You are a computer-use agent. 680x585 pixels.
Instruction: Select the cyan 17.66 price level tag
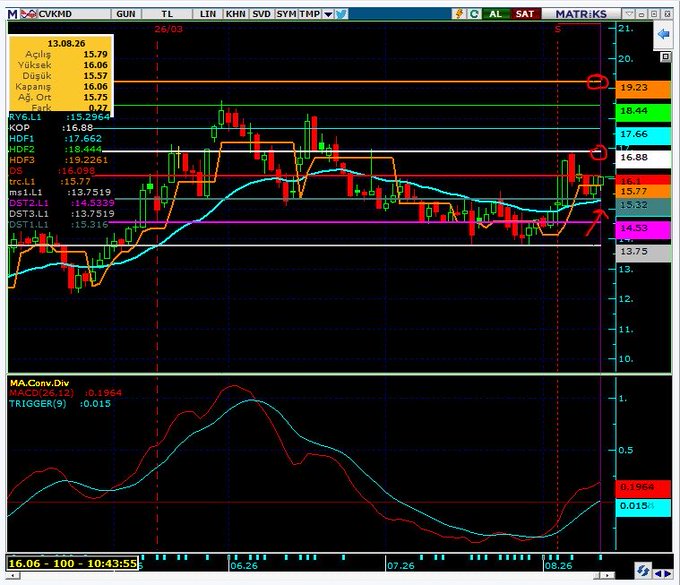tap(643, 135)
